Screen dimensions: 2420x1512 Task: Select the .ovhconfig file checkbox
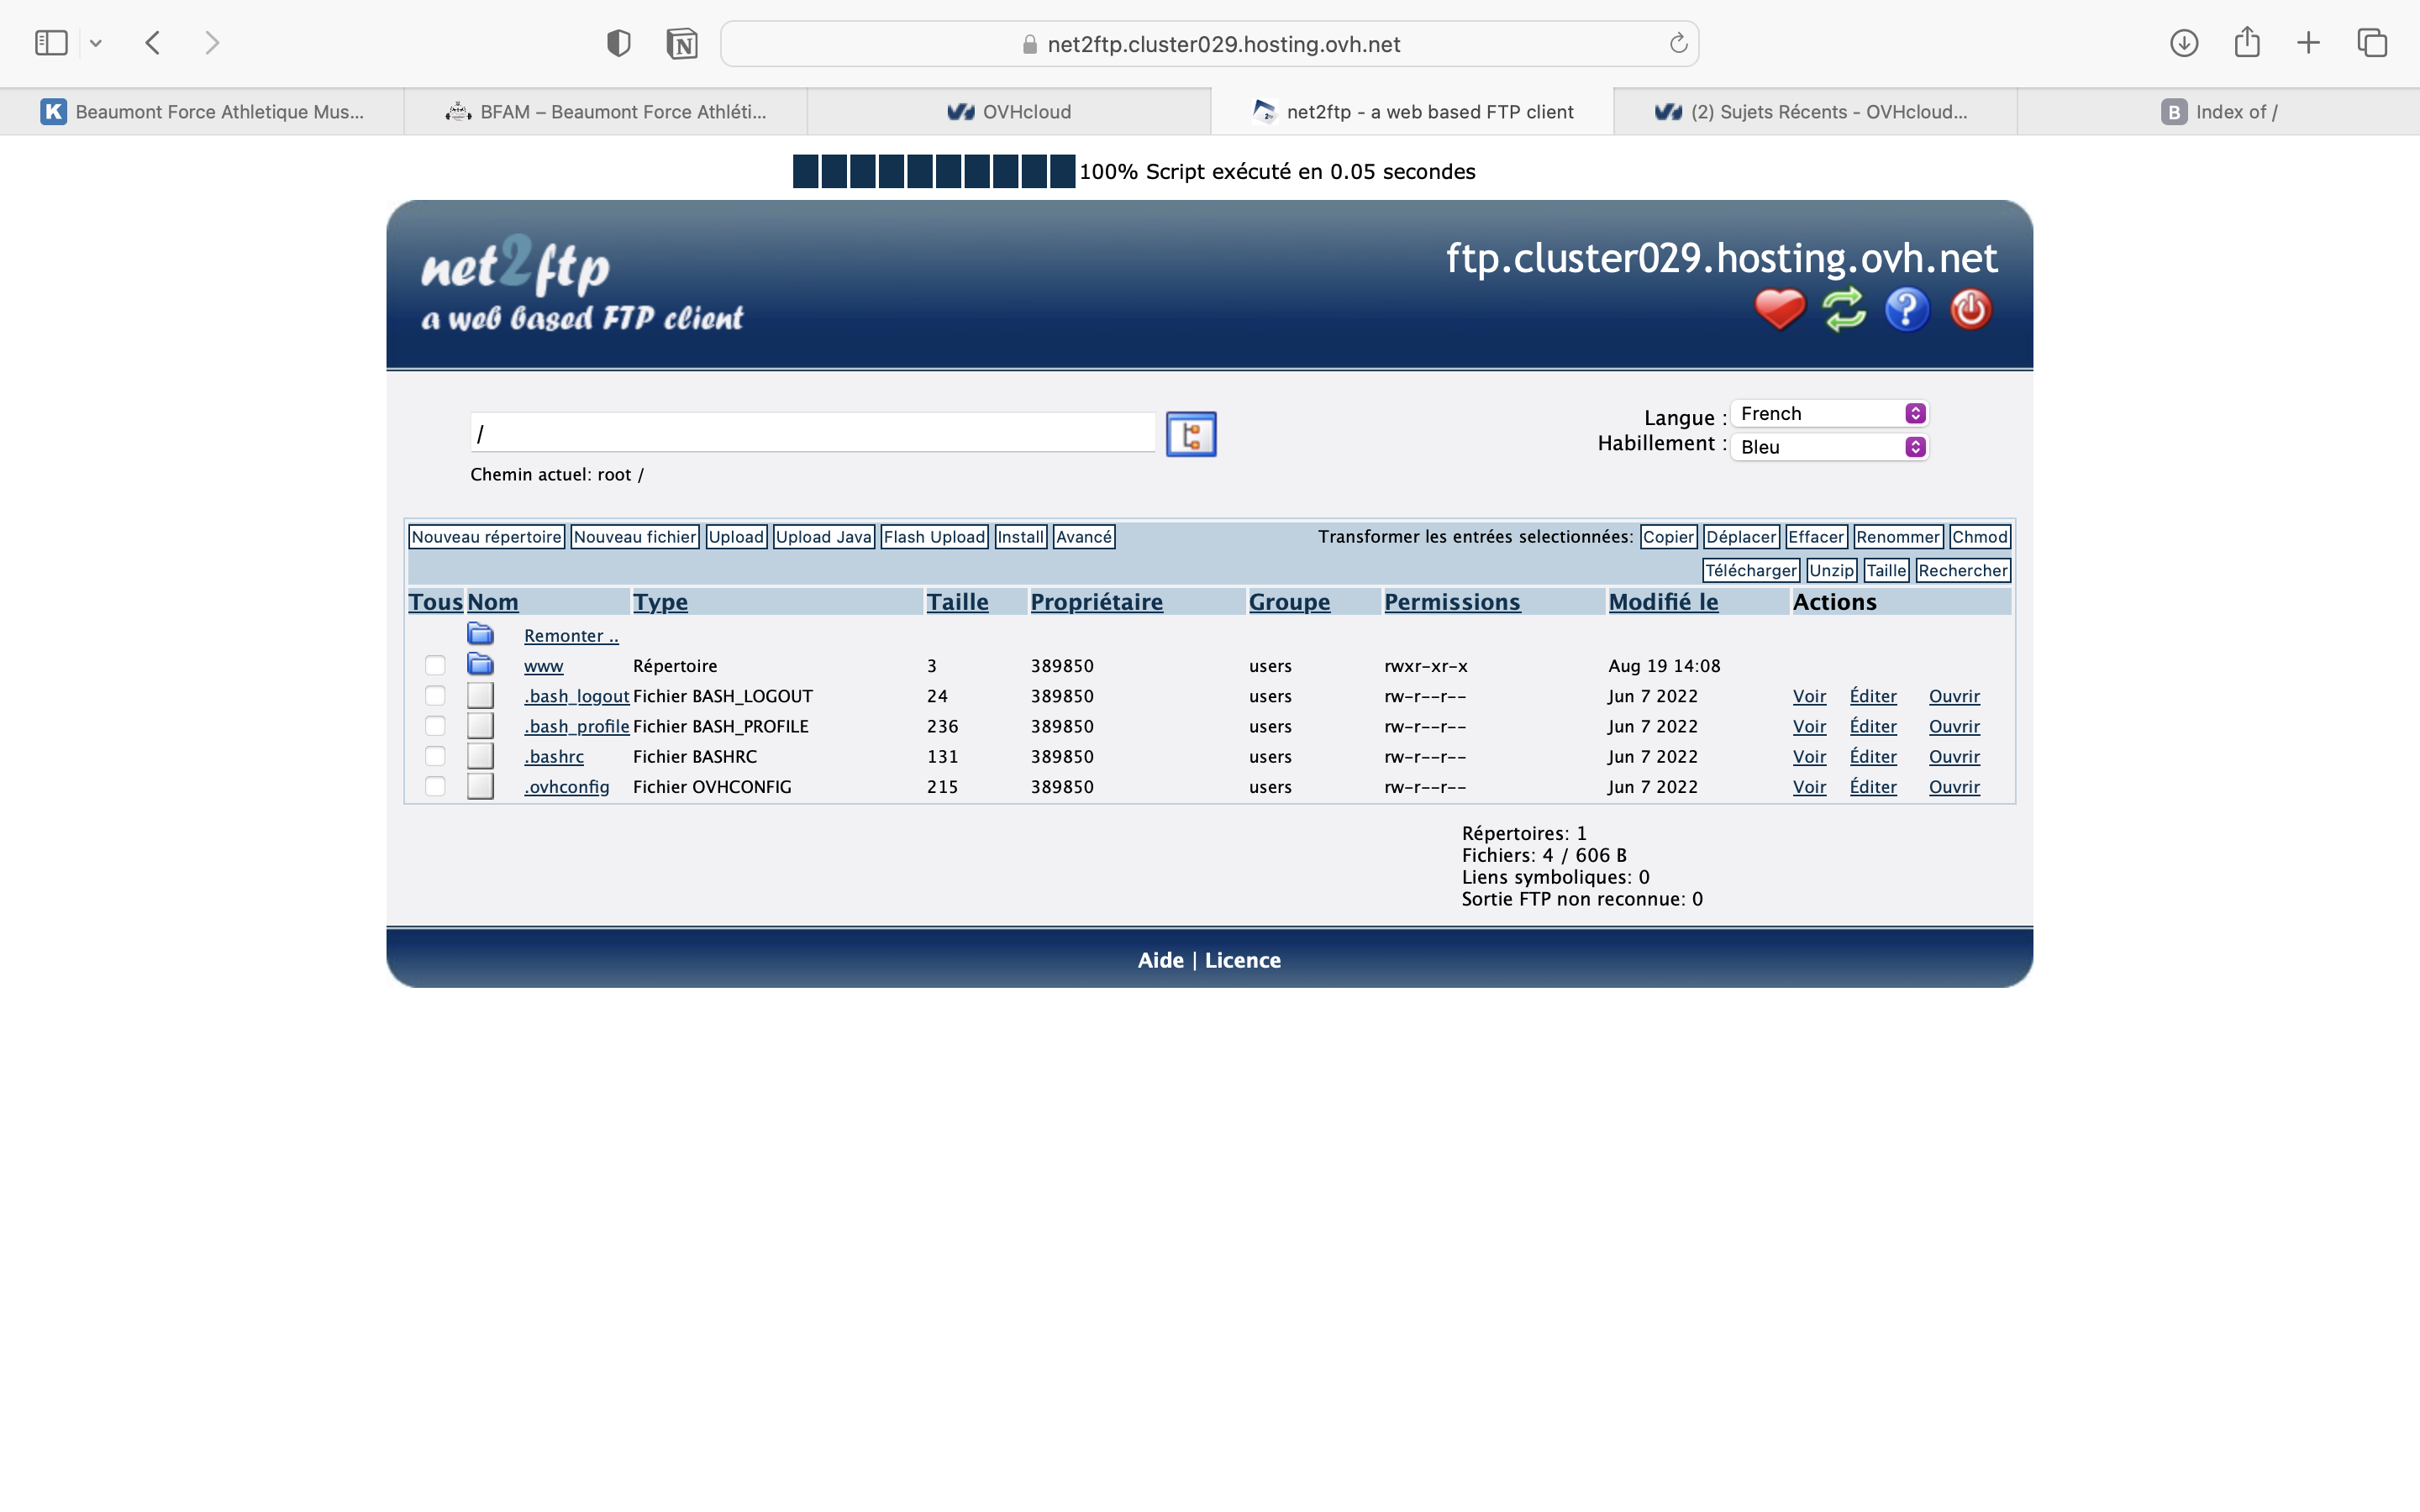click(x=435, y=787)
